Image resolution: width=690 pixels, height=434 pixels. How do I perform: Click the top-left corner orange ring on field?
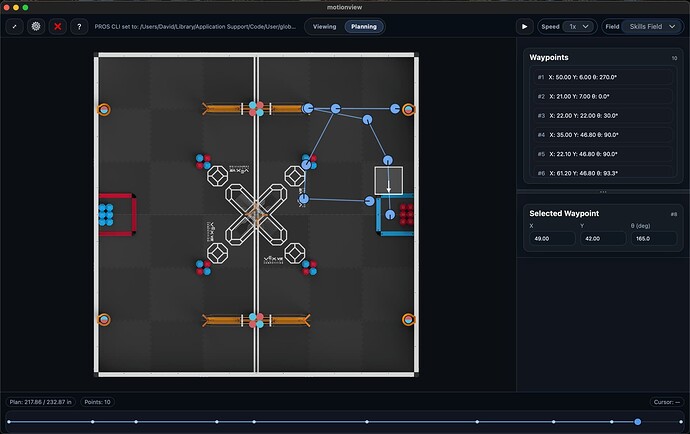[104, 109]
